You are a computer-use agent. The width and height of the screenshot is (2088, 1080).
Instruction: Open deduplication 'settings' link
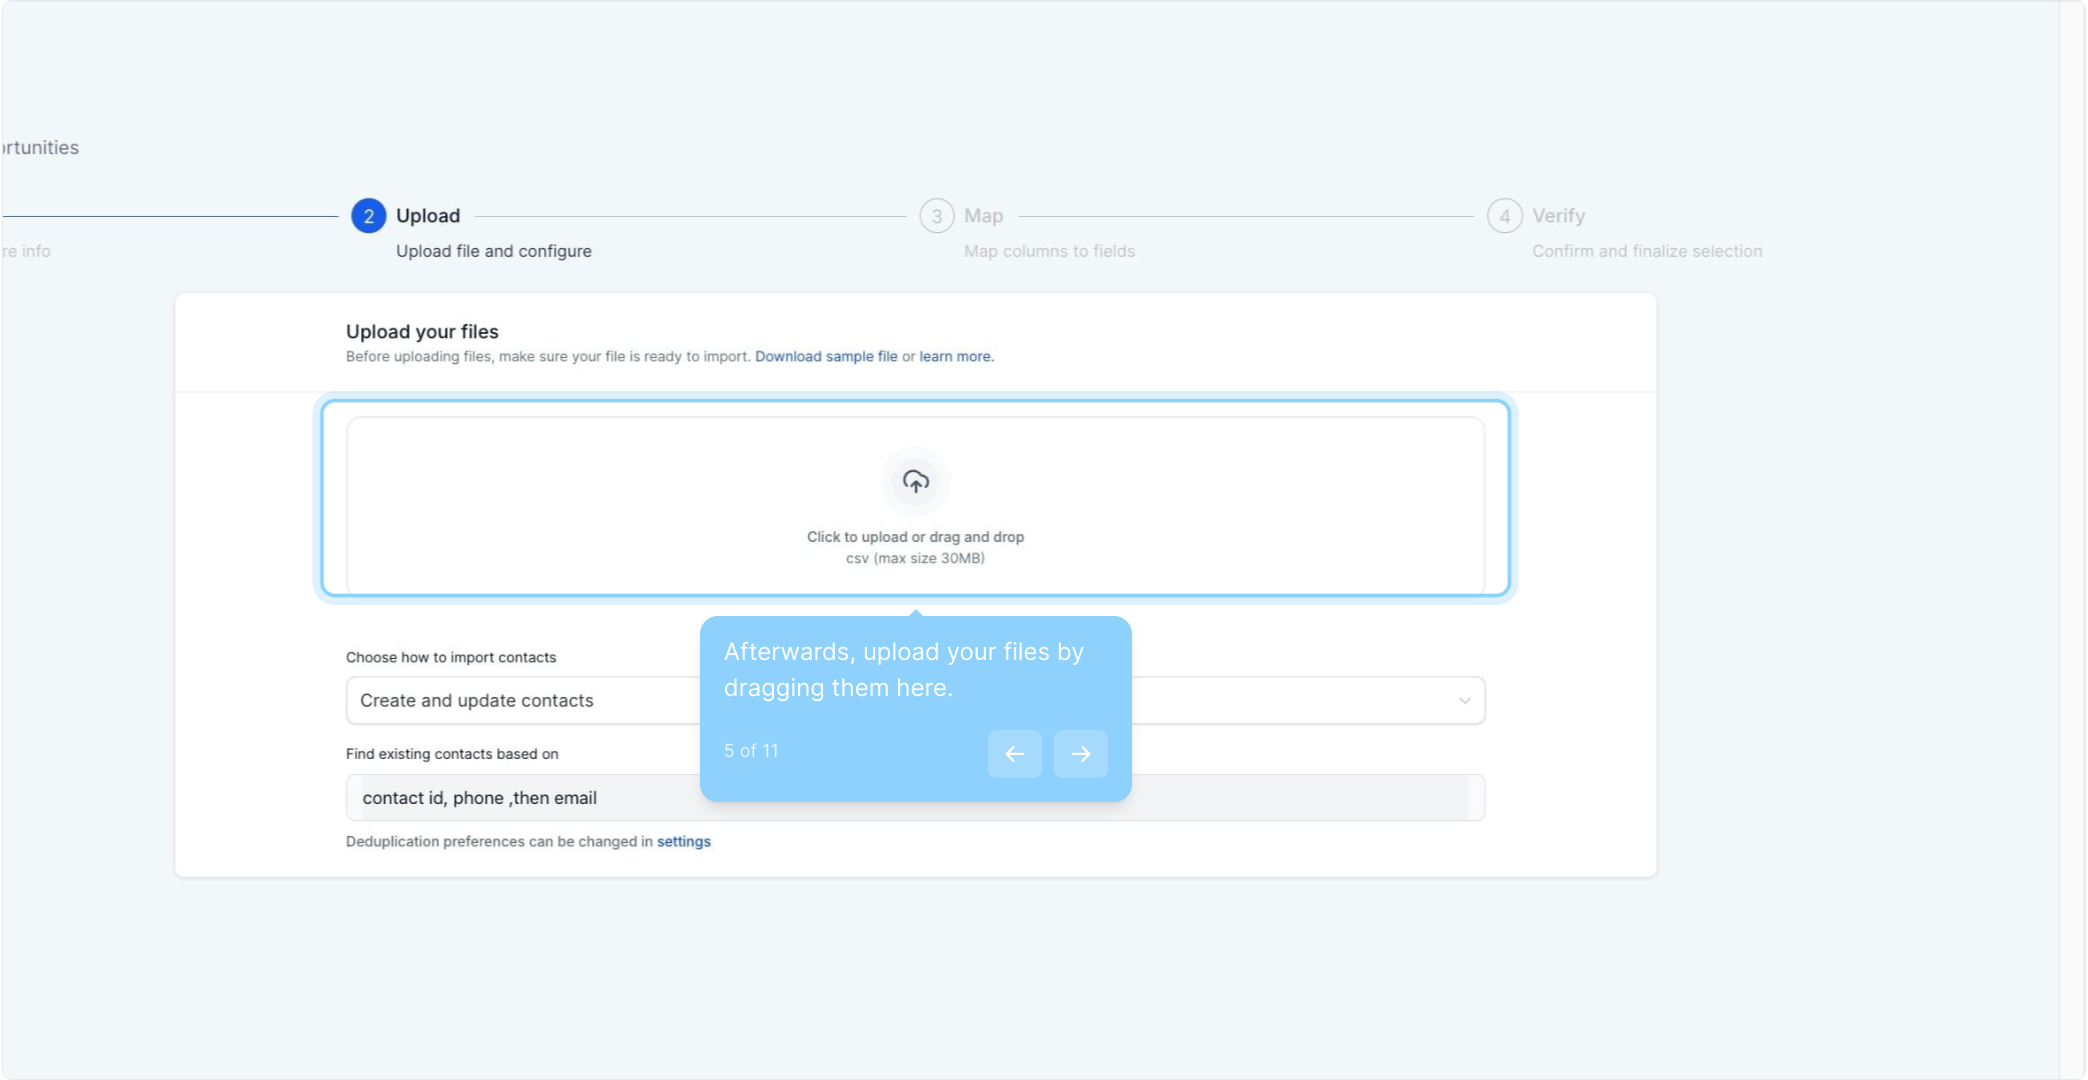click(683, 842)
